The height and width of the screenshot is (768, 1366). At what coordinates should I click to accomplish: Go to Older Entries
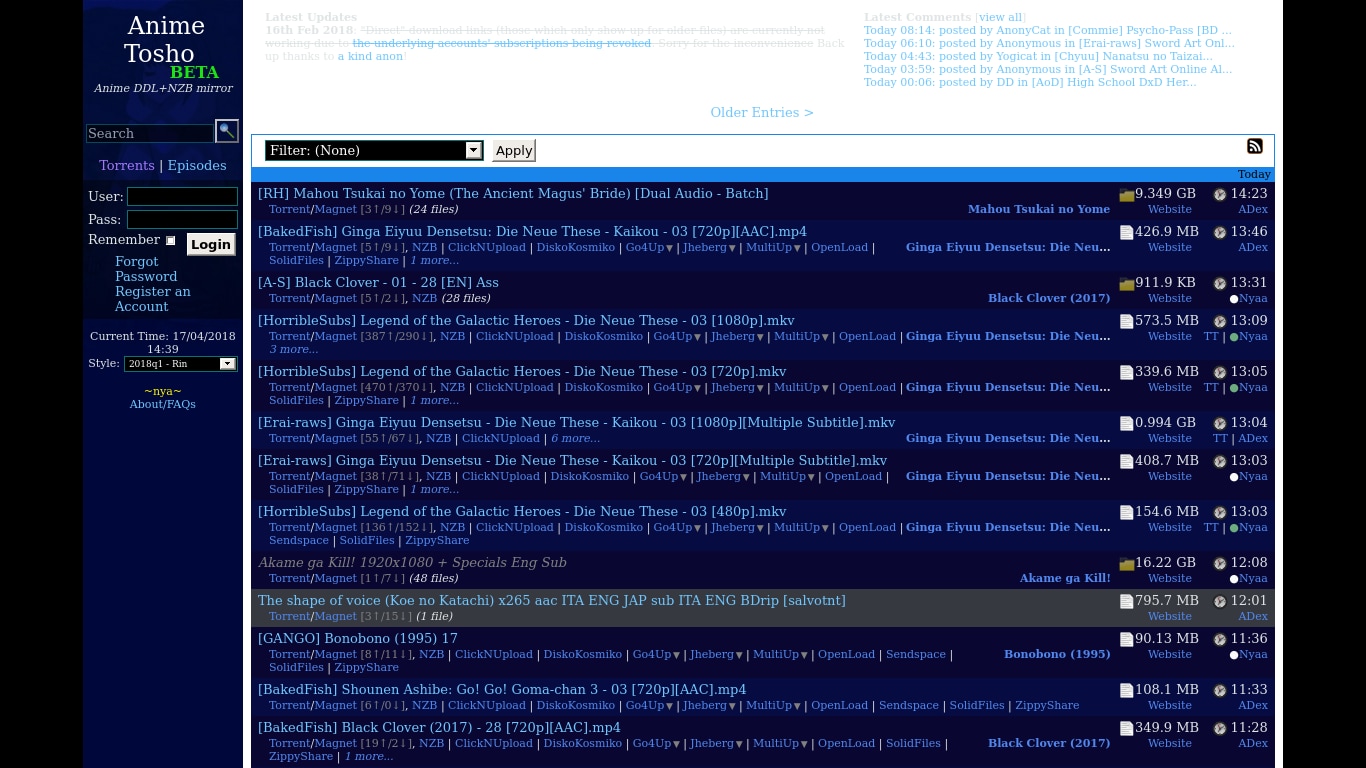(x=762, y=113)
